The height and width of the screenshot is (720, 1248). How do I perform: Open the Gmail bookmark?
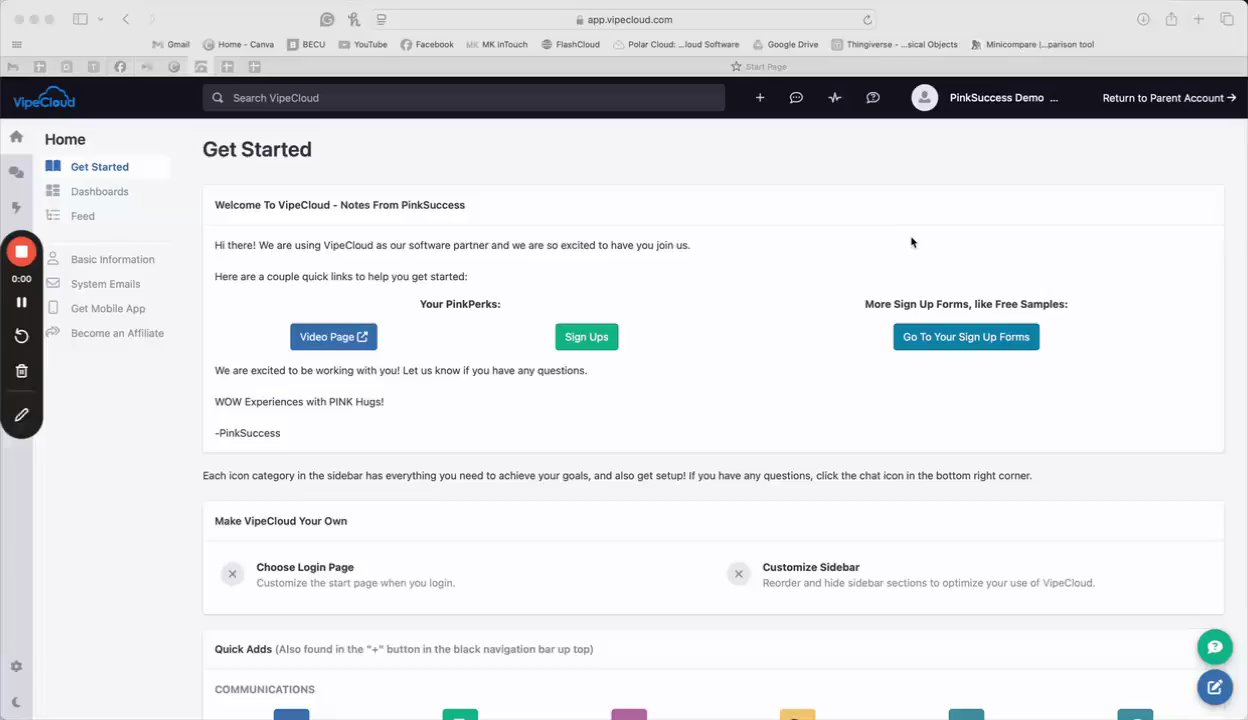[170, 44]
